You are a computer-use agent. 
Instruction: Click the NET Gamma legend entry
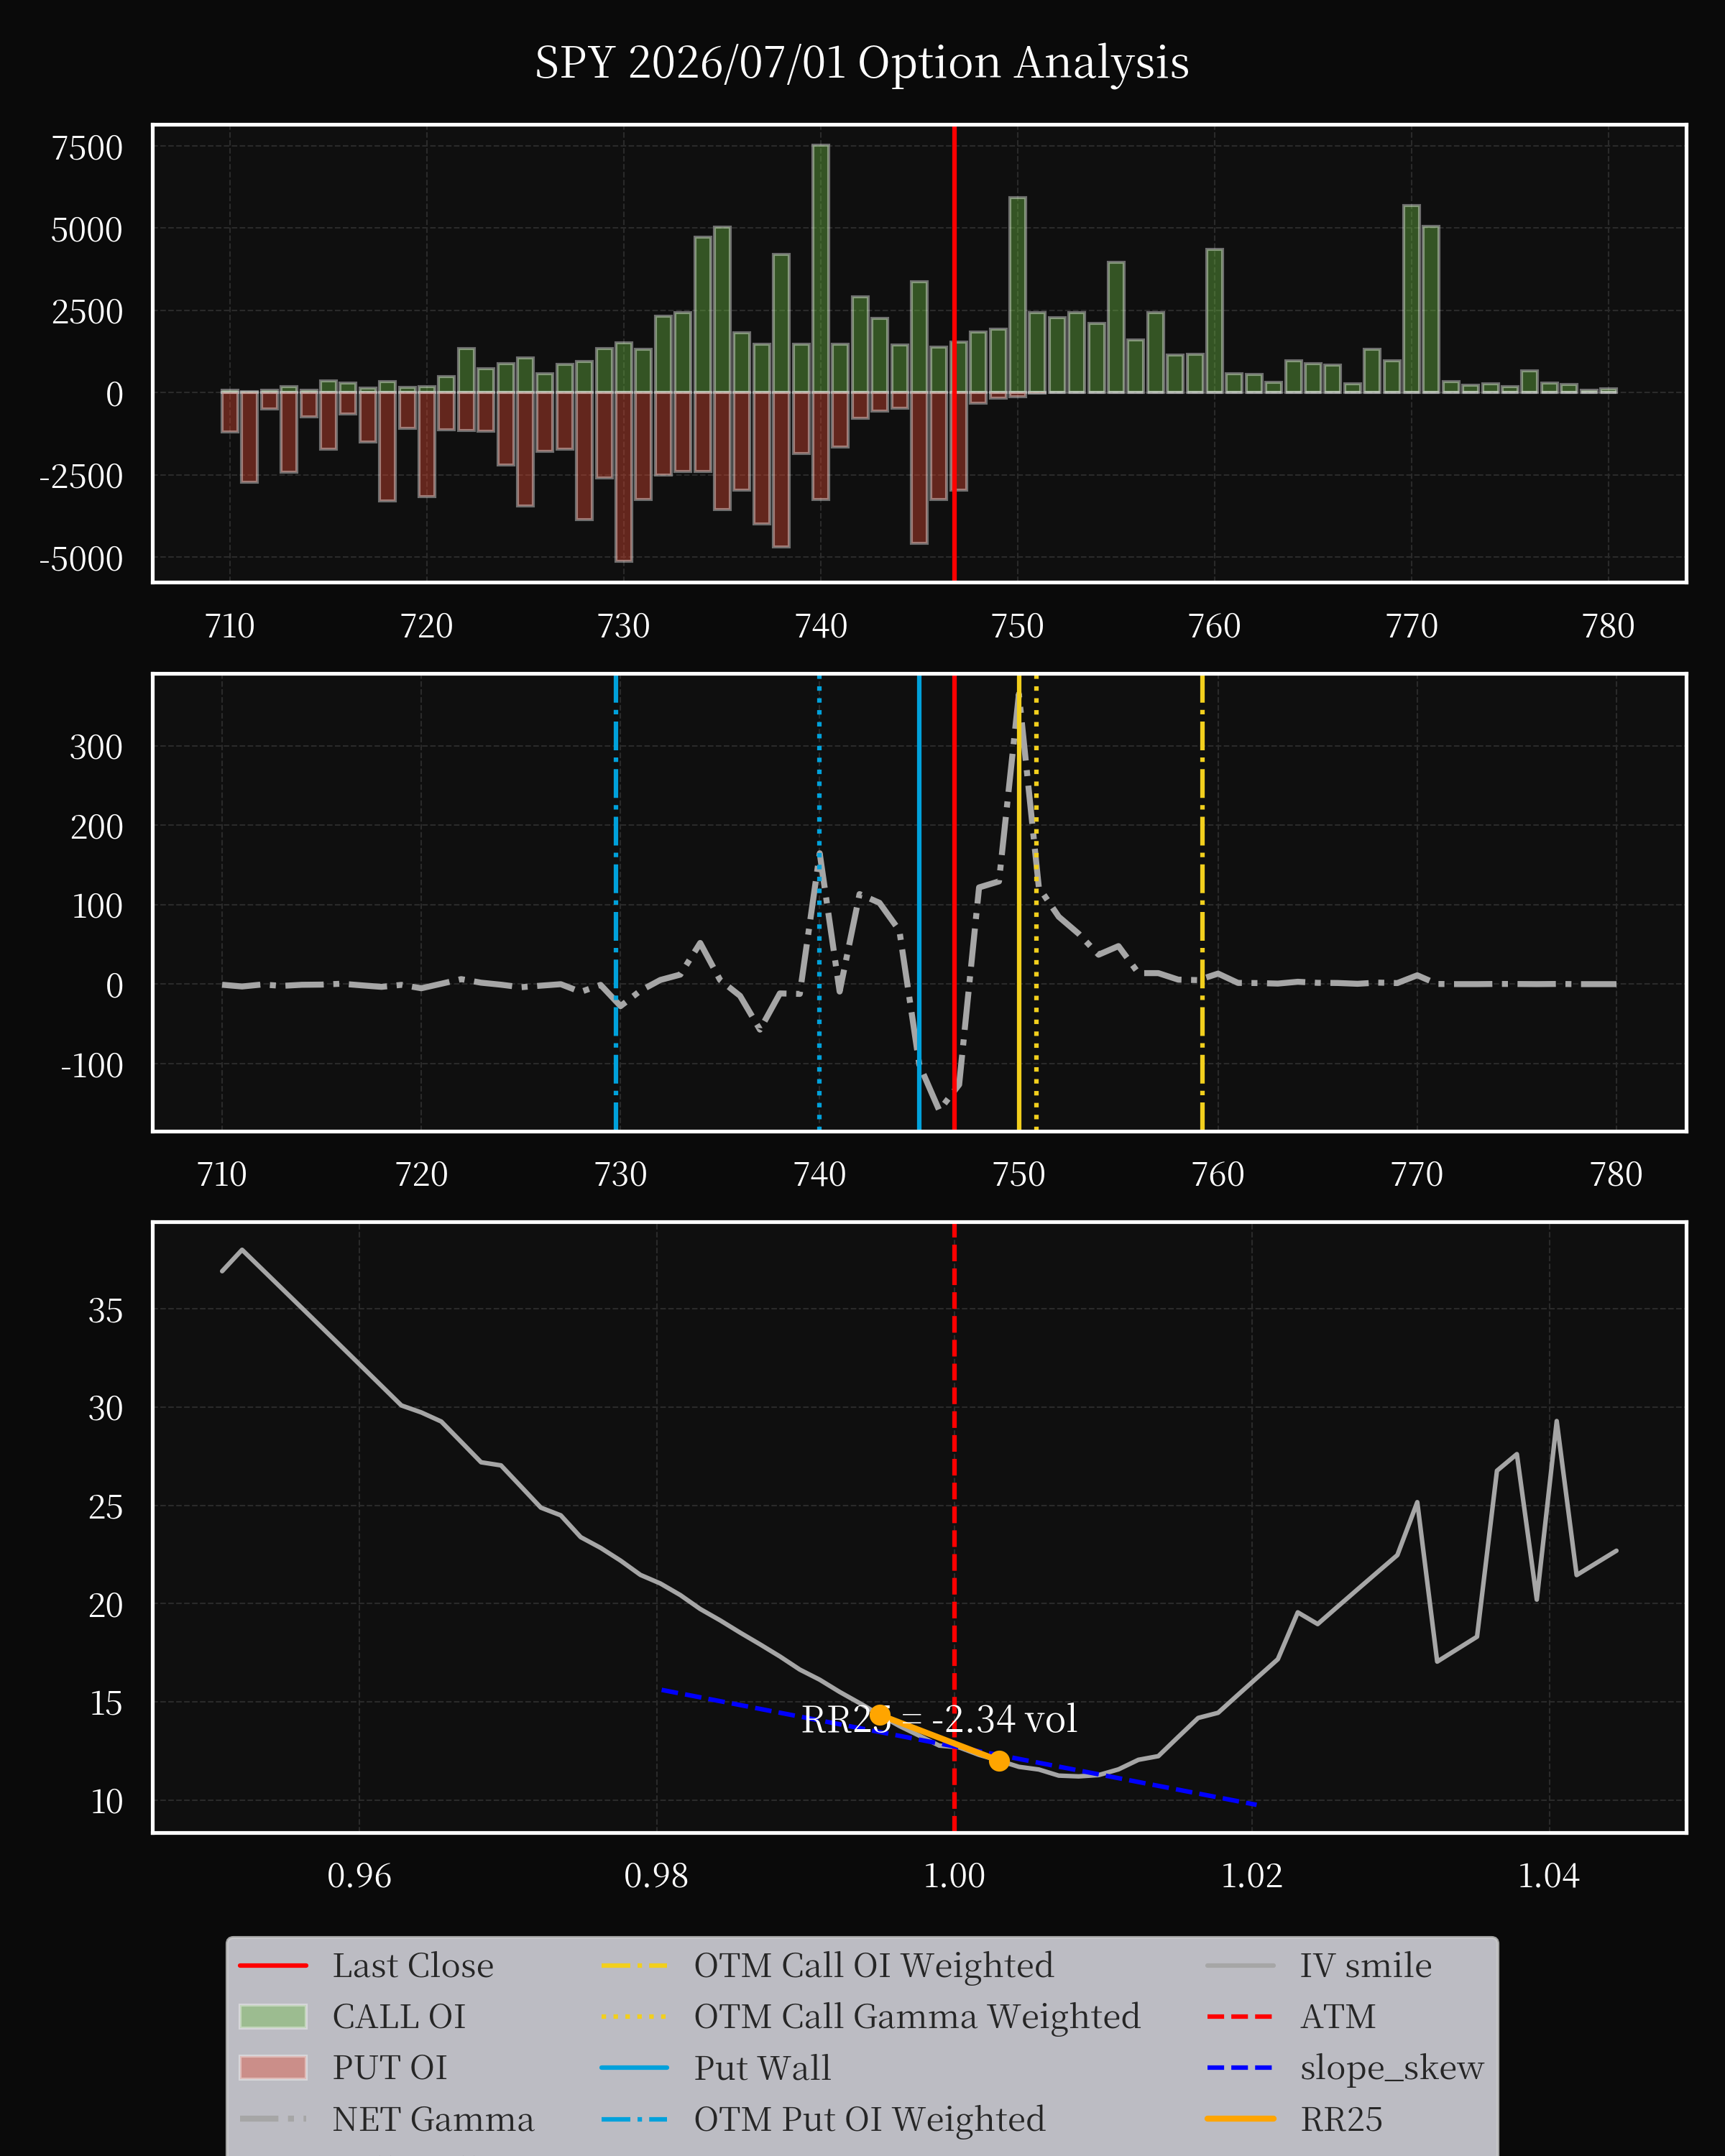pos(386,2119)
